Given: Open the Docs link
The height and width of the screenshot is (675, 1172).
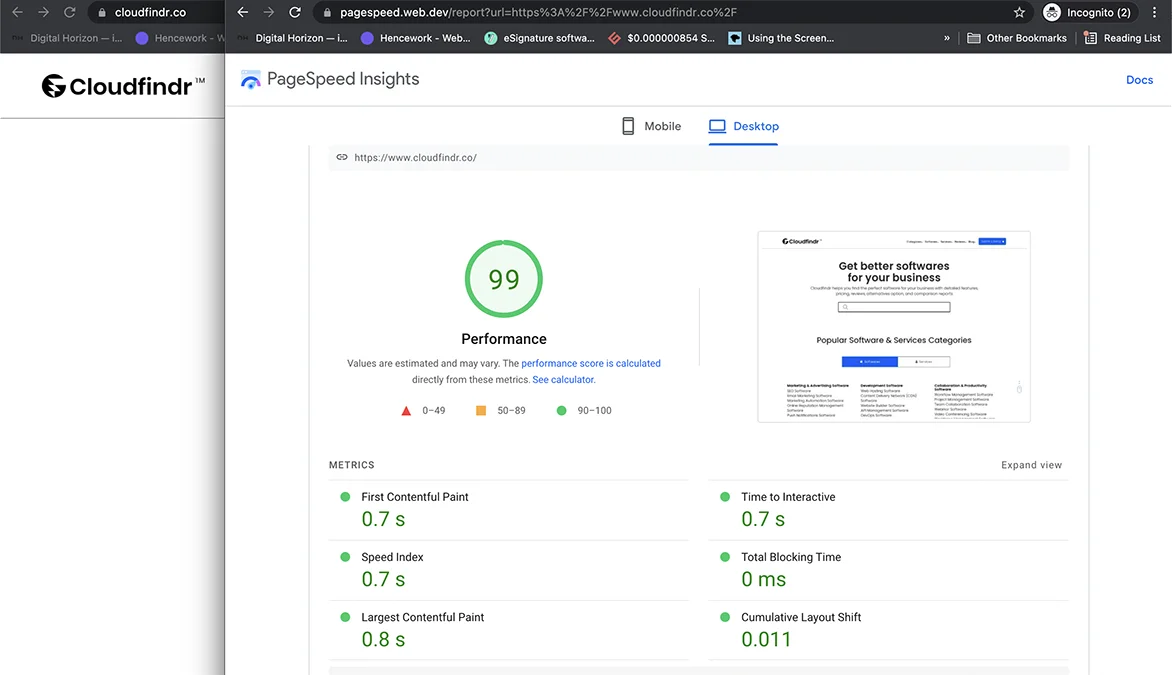Looking at the screenshot, I should (x=1139, y=80).
